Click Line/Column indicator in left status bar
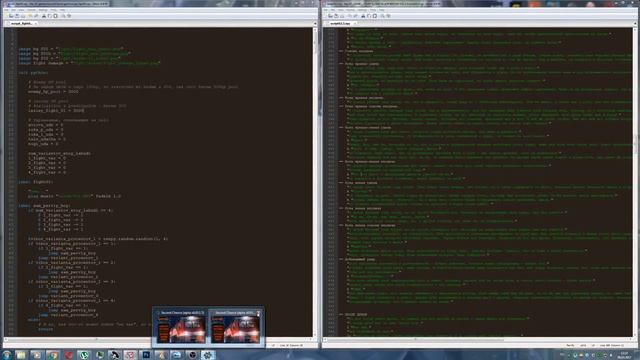Viewport: 640px width, 360px height. coord(291,345)
